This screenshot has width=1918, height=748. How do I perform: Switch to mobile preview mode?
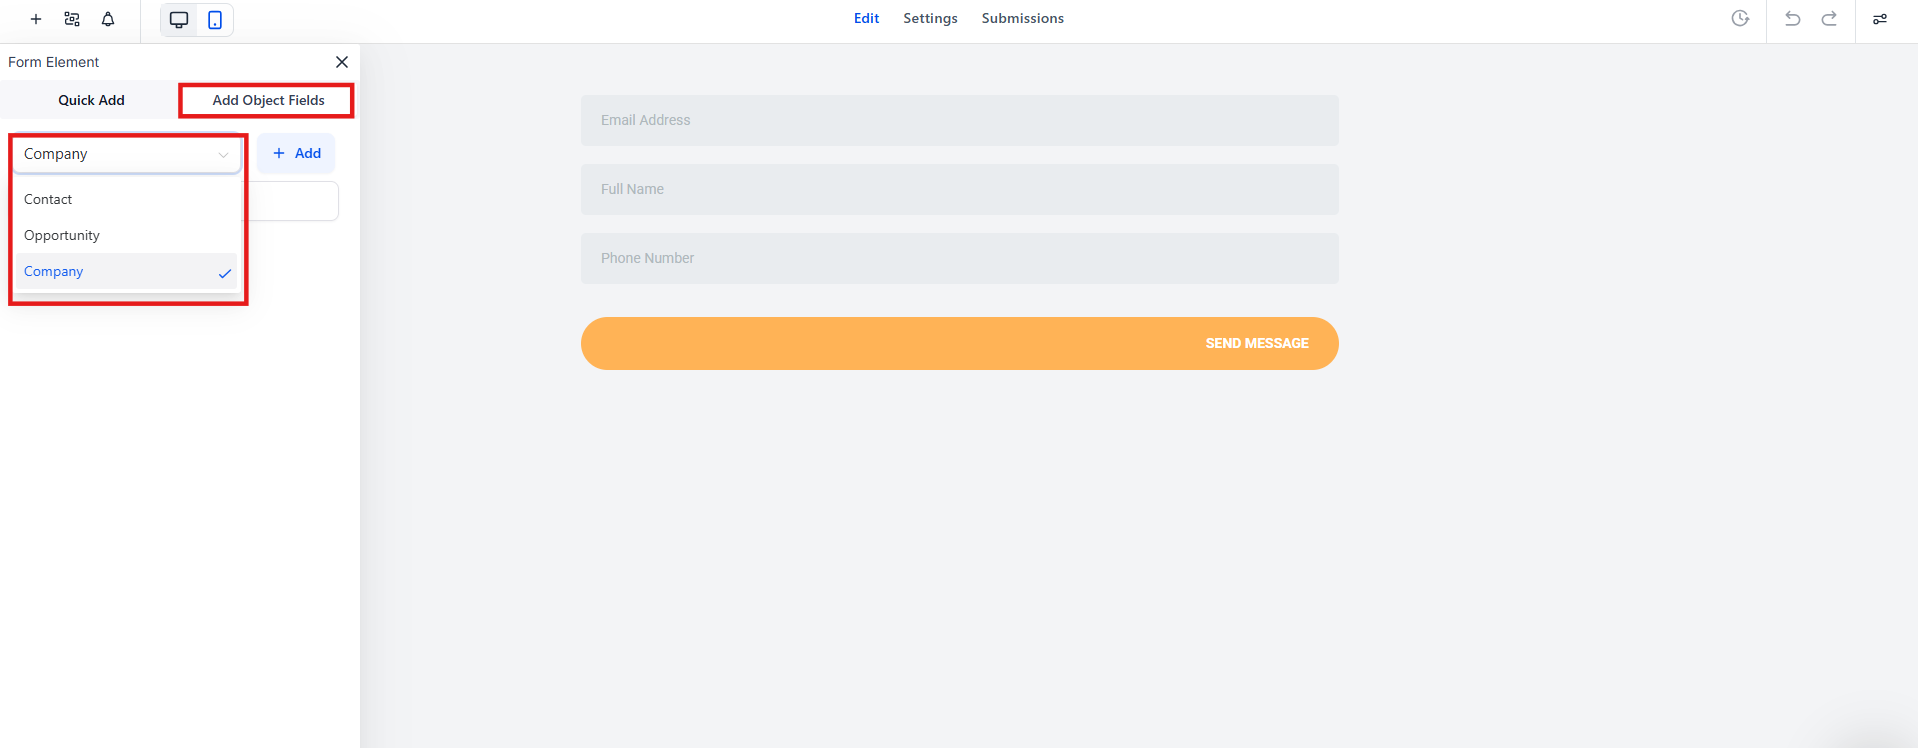point(215,20)
